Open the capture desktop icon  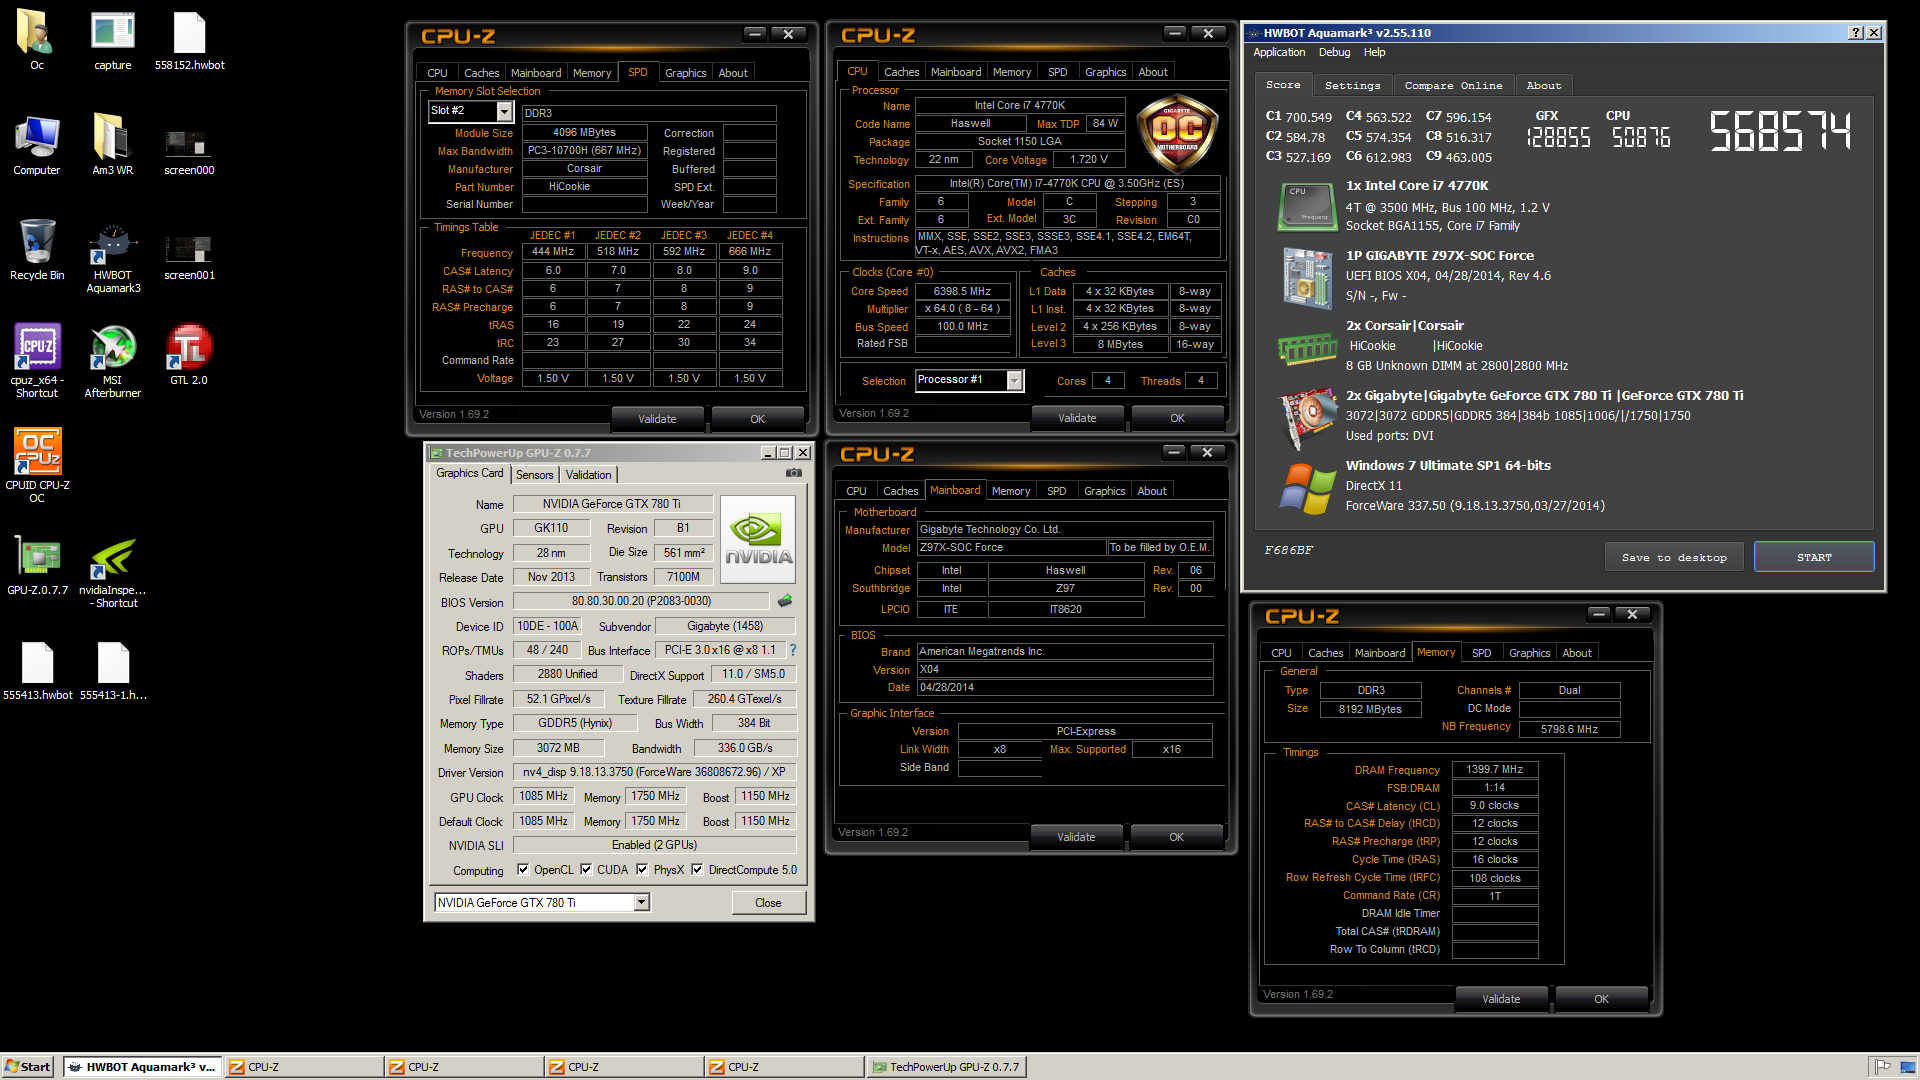113,40
